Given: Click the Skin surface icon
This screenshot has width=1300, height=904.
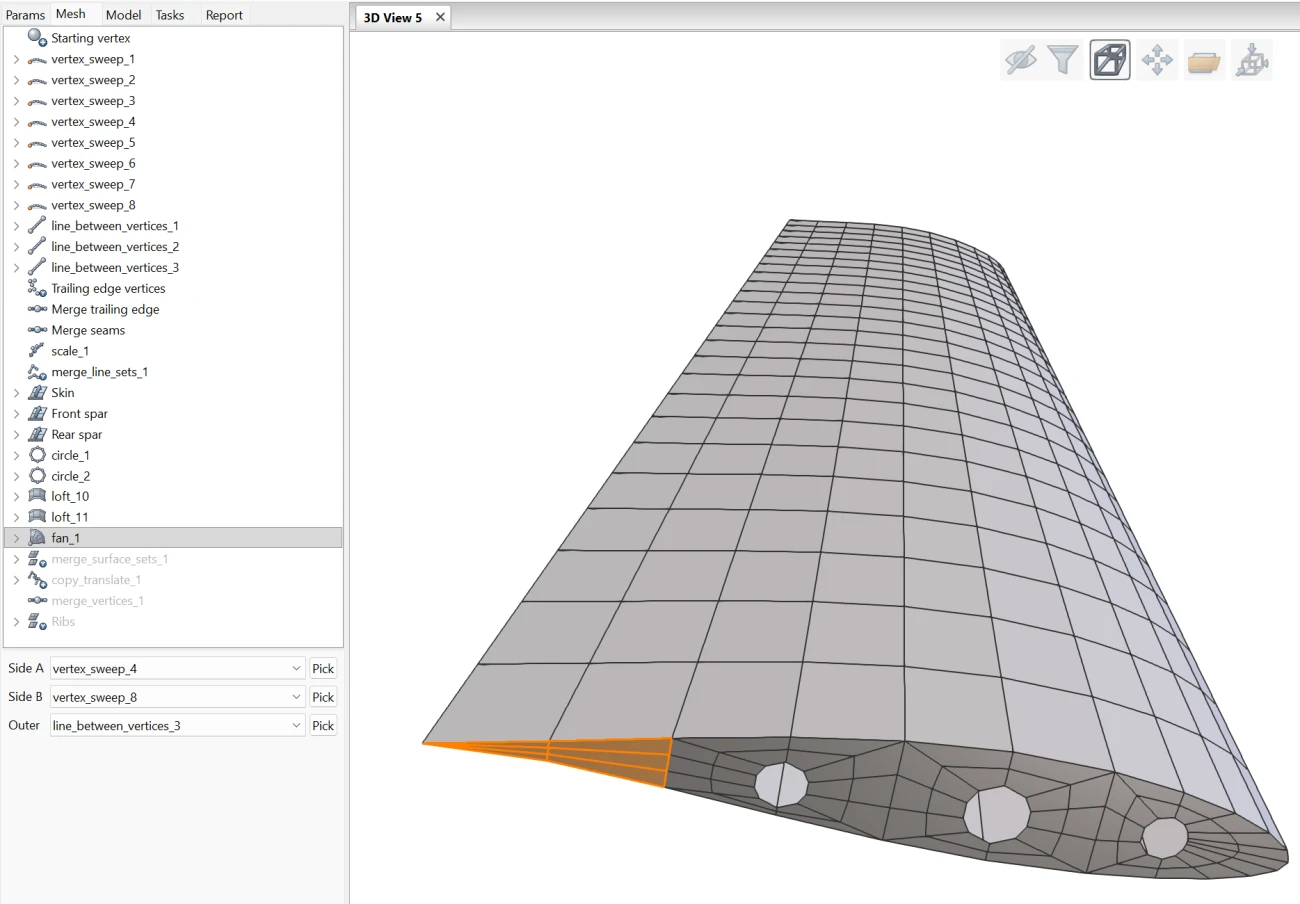Looking at the screenshot, I should click(37, 393).
